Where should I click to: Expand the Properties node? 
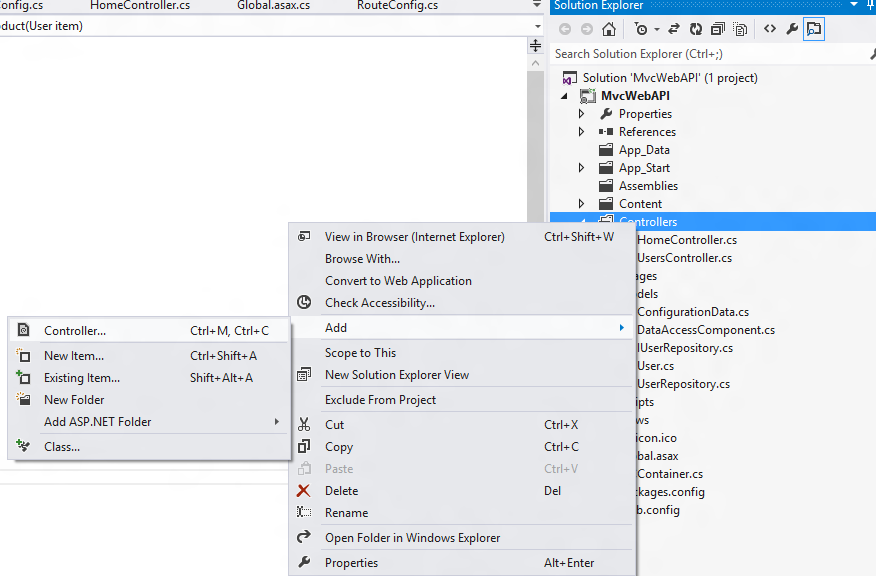582,114
